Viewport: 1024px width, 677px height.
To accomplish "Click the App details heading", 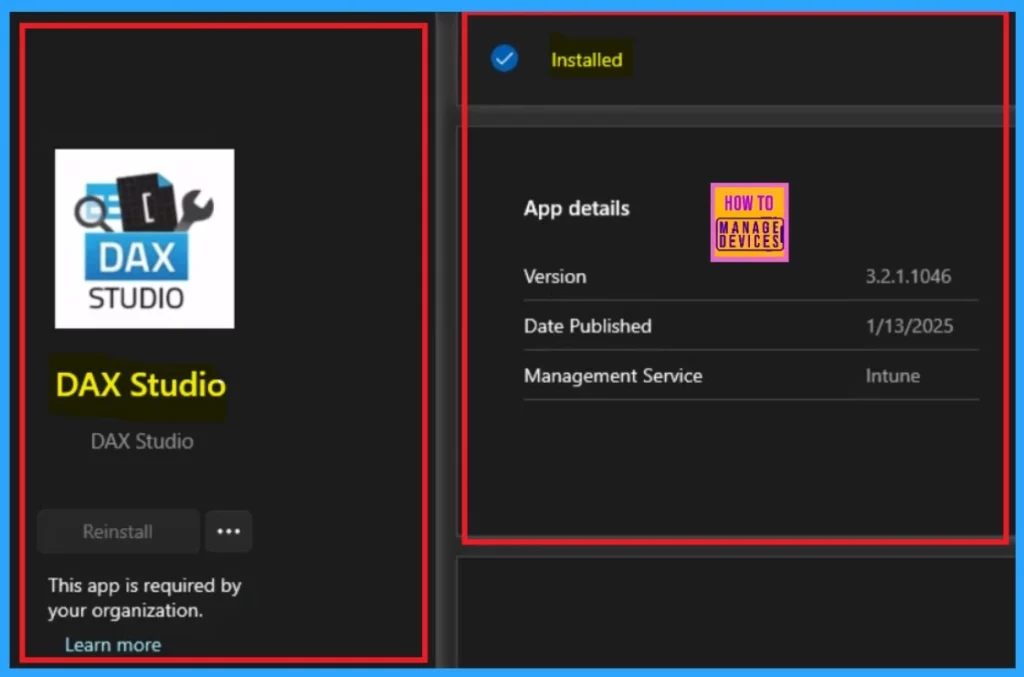I will pos(576,208).
